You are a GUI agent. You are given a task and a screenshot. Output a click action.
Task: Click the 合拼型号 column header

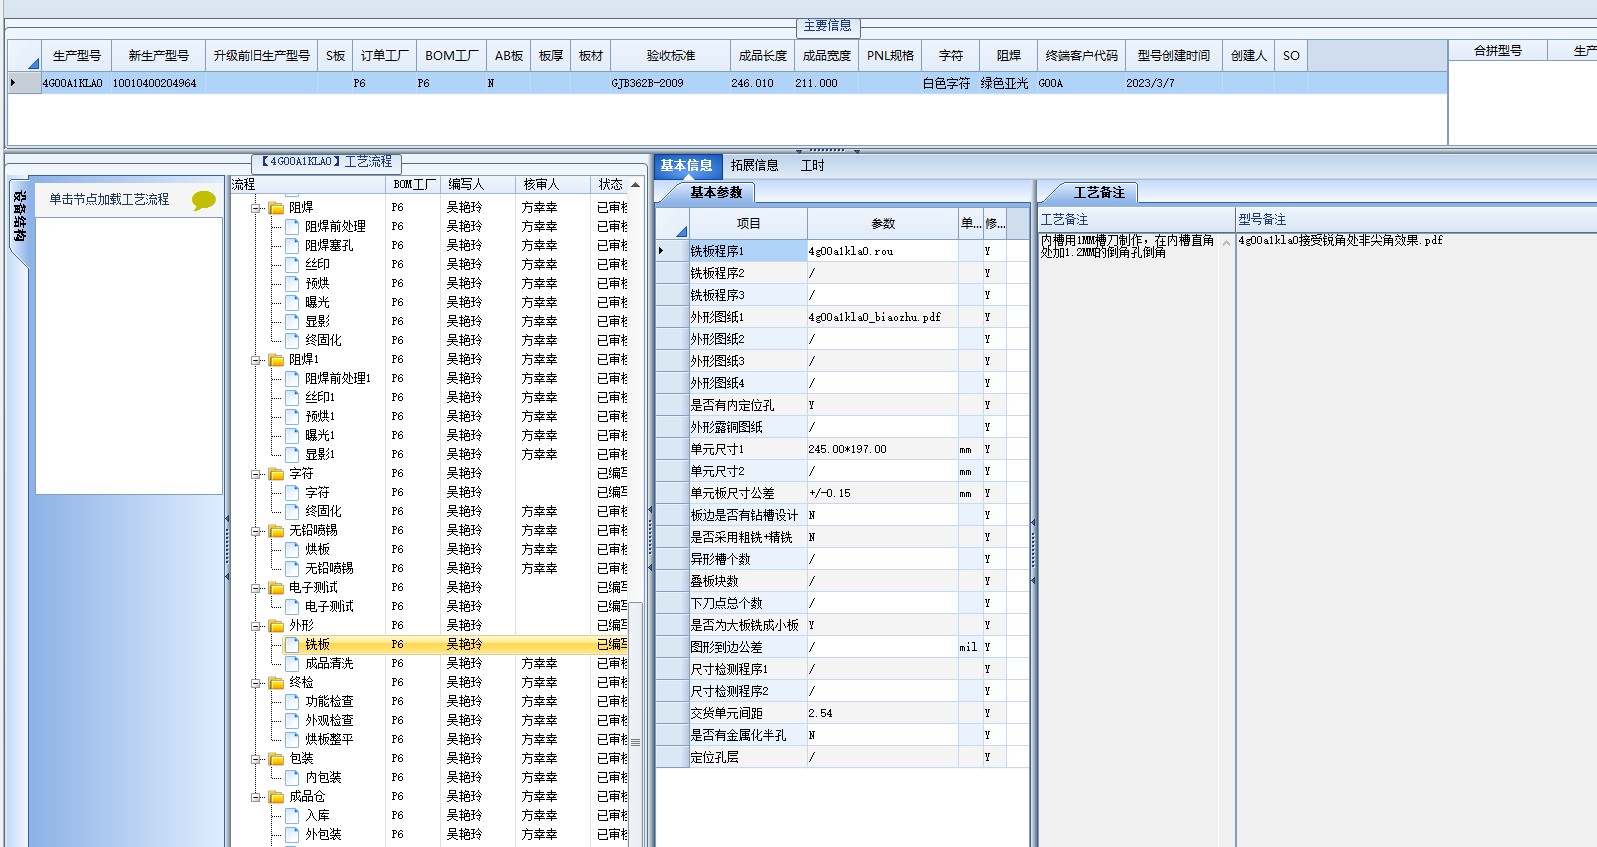tap(1497, 51)
